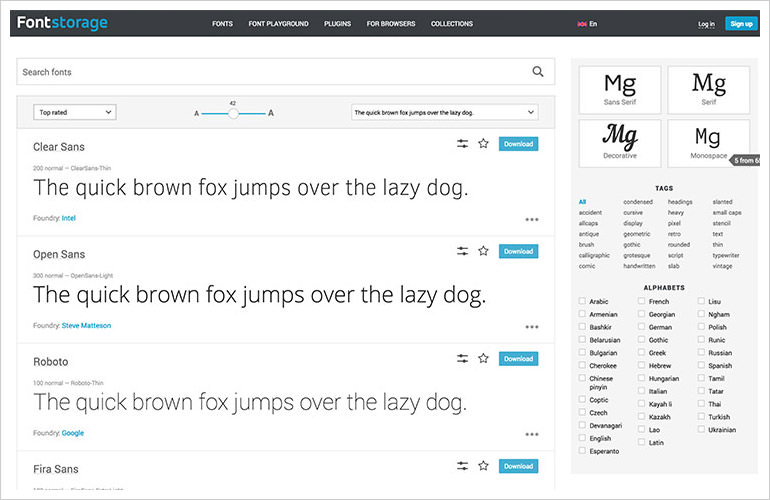770x500 pixels.
Task: Click the font size slider handle
Action: point(233,114)
